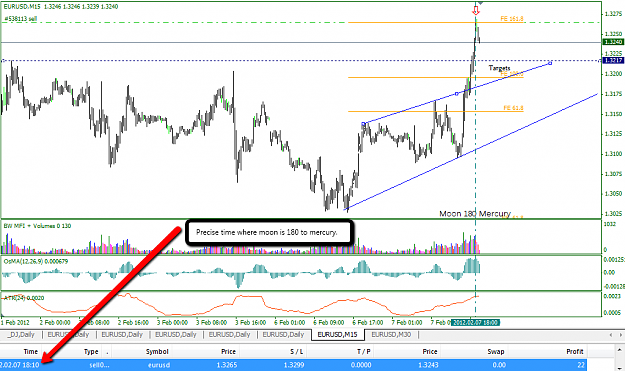Click the current price 1.3243 cell

pyautogui.click(x=428, y=365)
